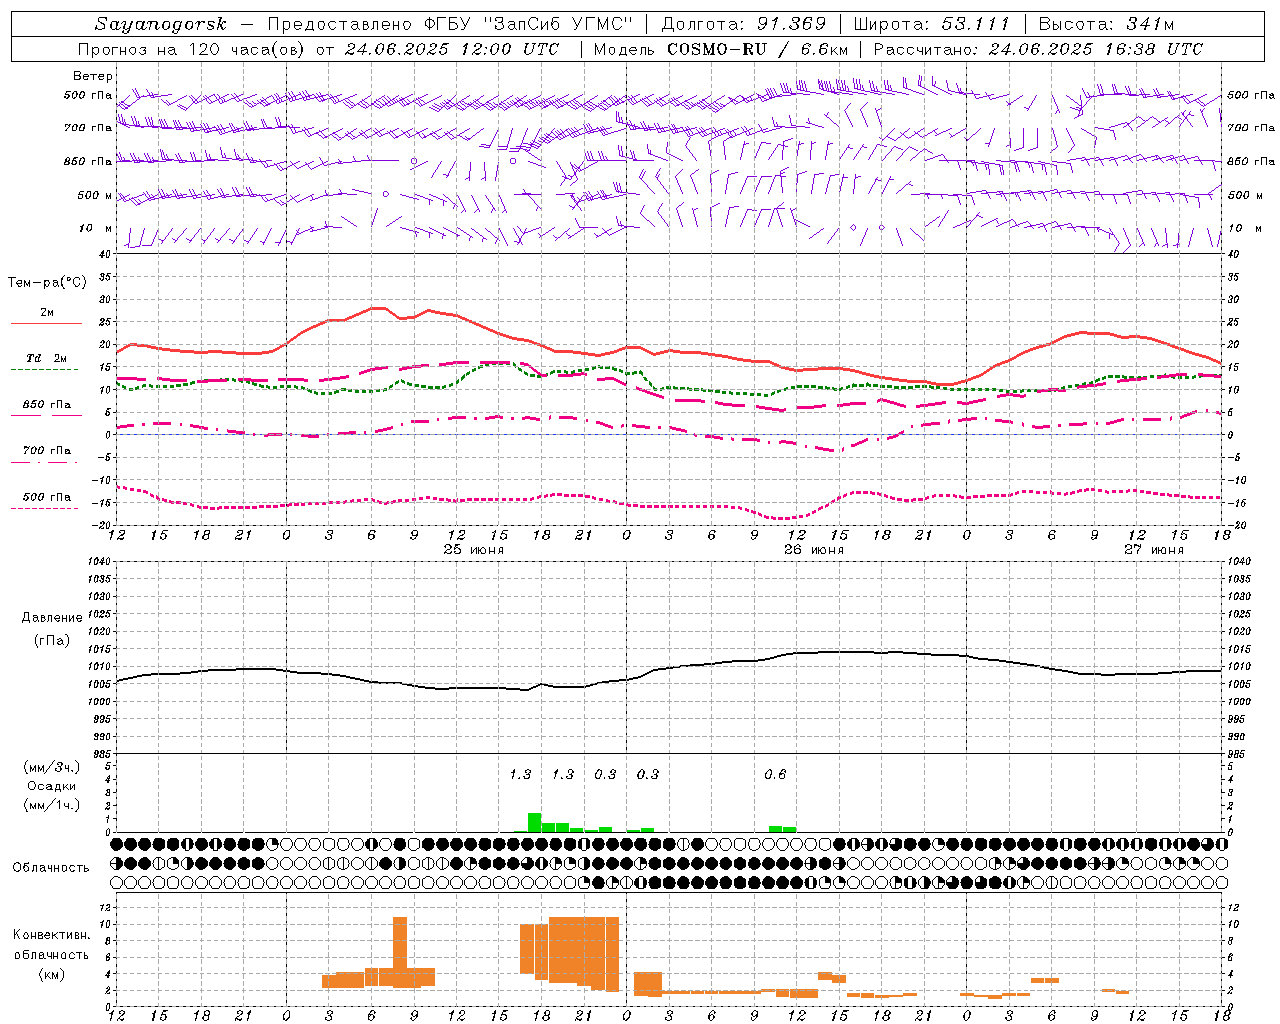Select the 'Долгота: 91.369' header field
This screenshot has height=1024, width=1280.
pyautogui.click(x=744, y=24)
